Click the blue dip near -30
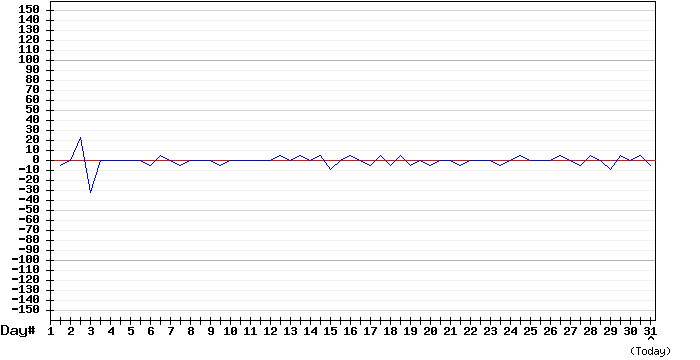700x360 pixels. 91,192
